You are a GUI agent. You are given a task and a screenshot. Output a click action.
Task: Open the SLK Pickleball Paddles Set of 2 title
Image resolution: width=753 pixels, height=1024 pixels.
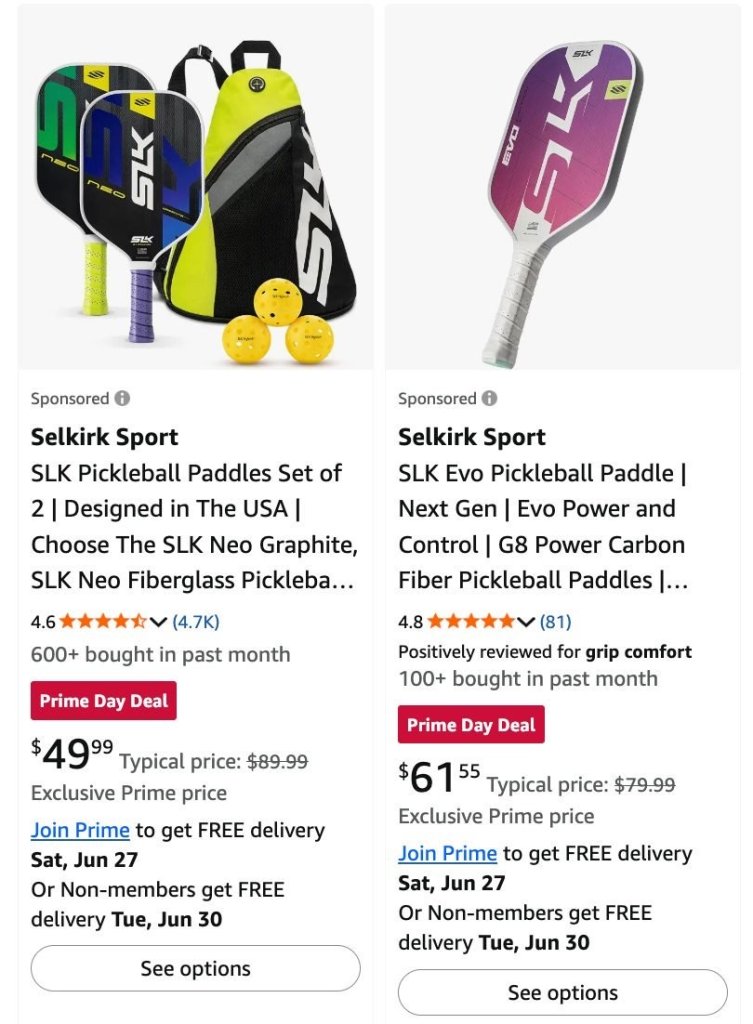pyautogui.click(x=194, y=526)
